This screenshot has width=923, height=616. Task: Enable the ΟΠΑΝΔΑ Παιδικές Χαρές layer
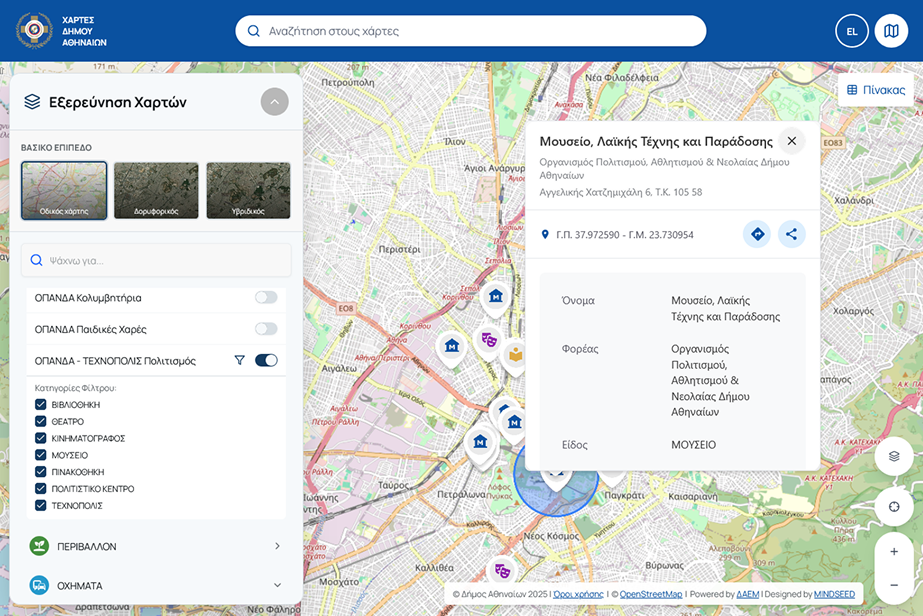tap(265, 329)
